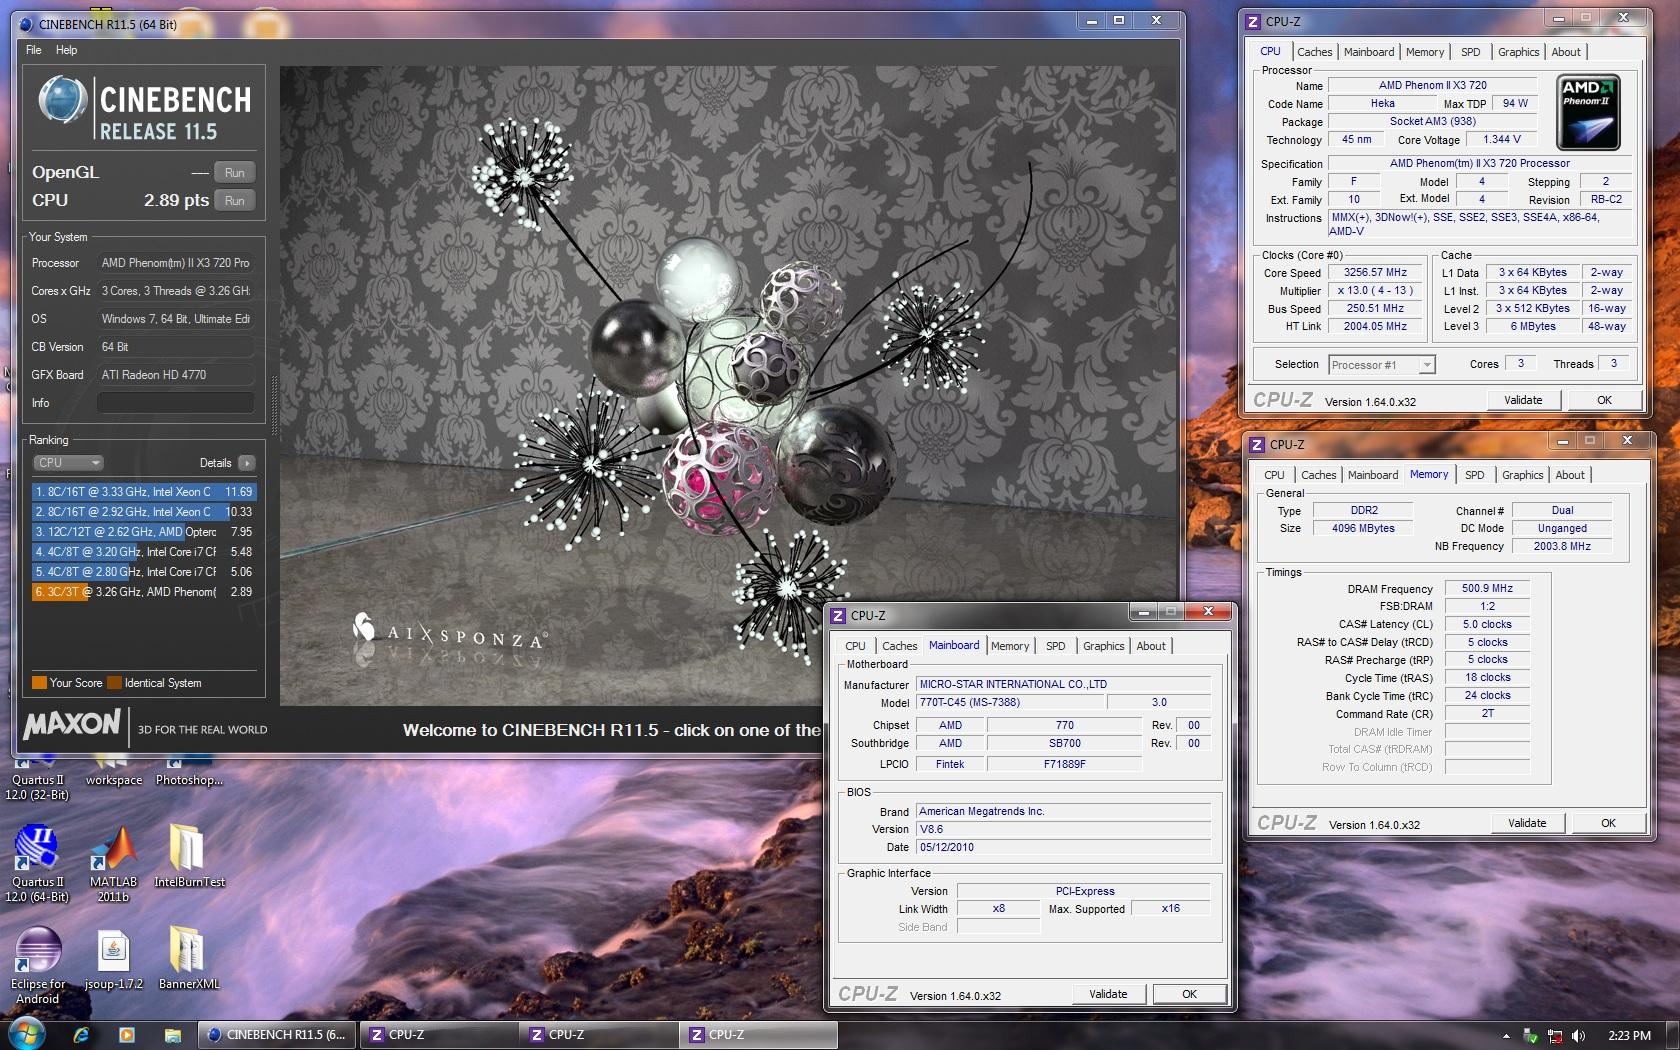Viewport: 1680px width, 1050px height.
Task: Click the network tray icon
Action: pyautogui.click(x=1554, y=1036)
